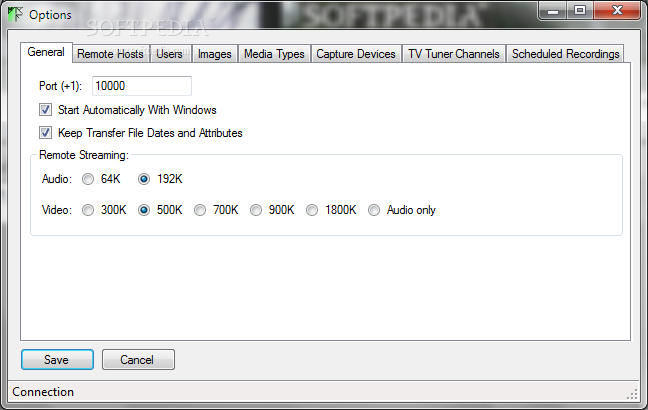Open the TV Tuner Channels tab
This screenshot has height=410, width=648.
pos(454,54)
